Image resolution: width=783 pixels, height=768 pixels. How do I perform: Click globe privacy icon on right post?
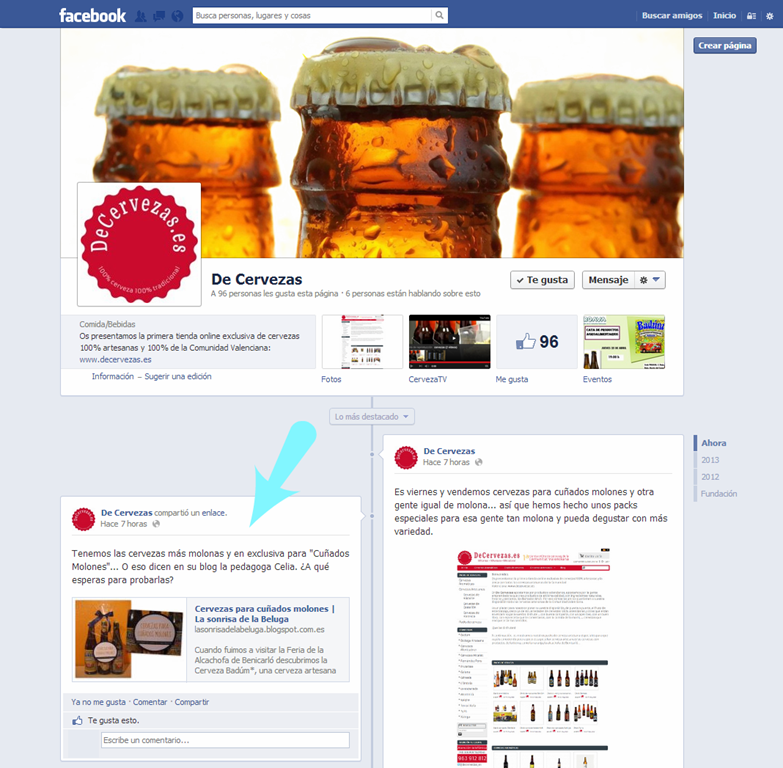[479, 462]
